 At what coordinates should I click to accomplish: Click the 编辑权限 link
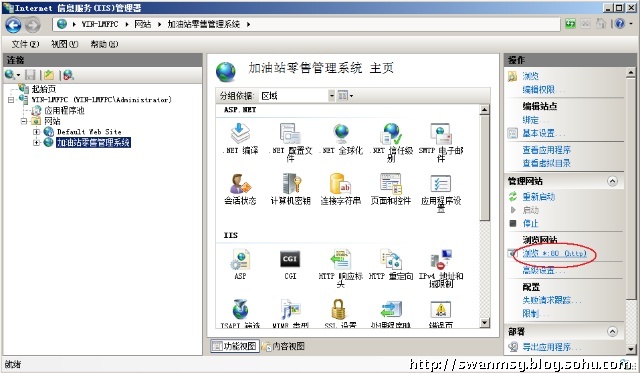543,90
